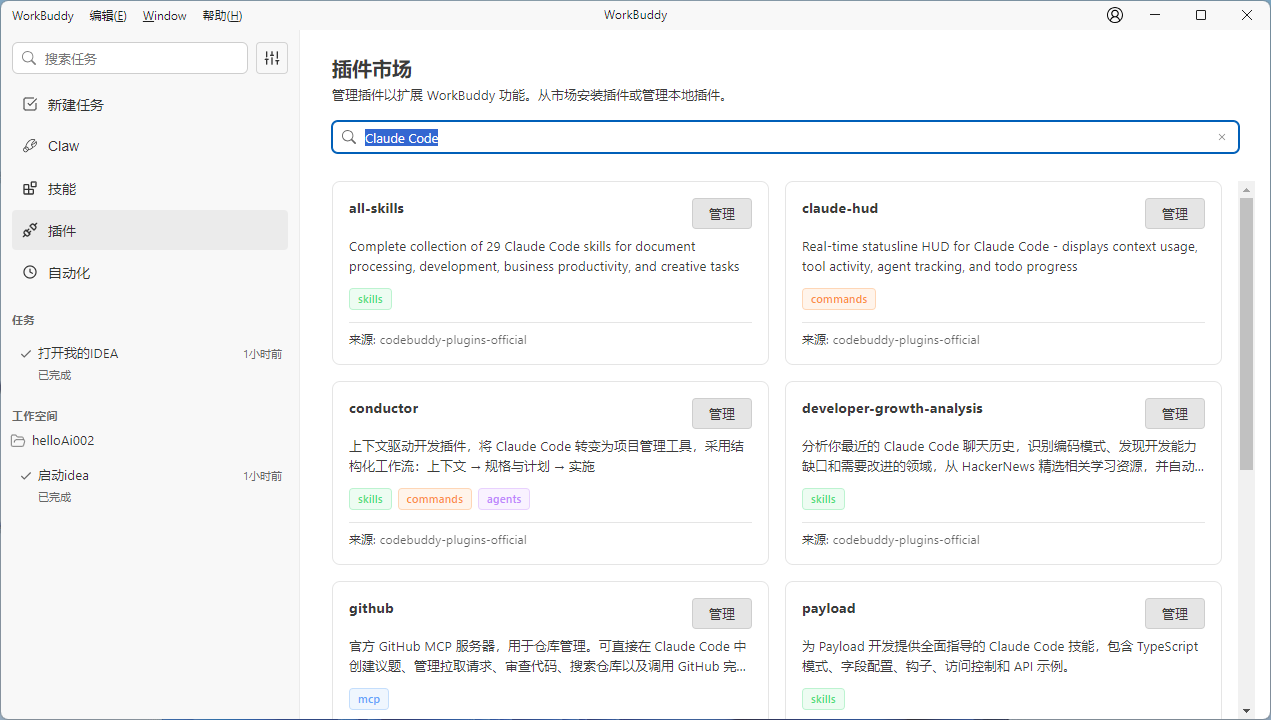Image resolution: width=1271 pixels, height=720 pixels.
Task: Click checkmark icon beside 启动idea task
Action: pyautogui.click(x=26, y=475)
